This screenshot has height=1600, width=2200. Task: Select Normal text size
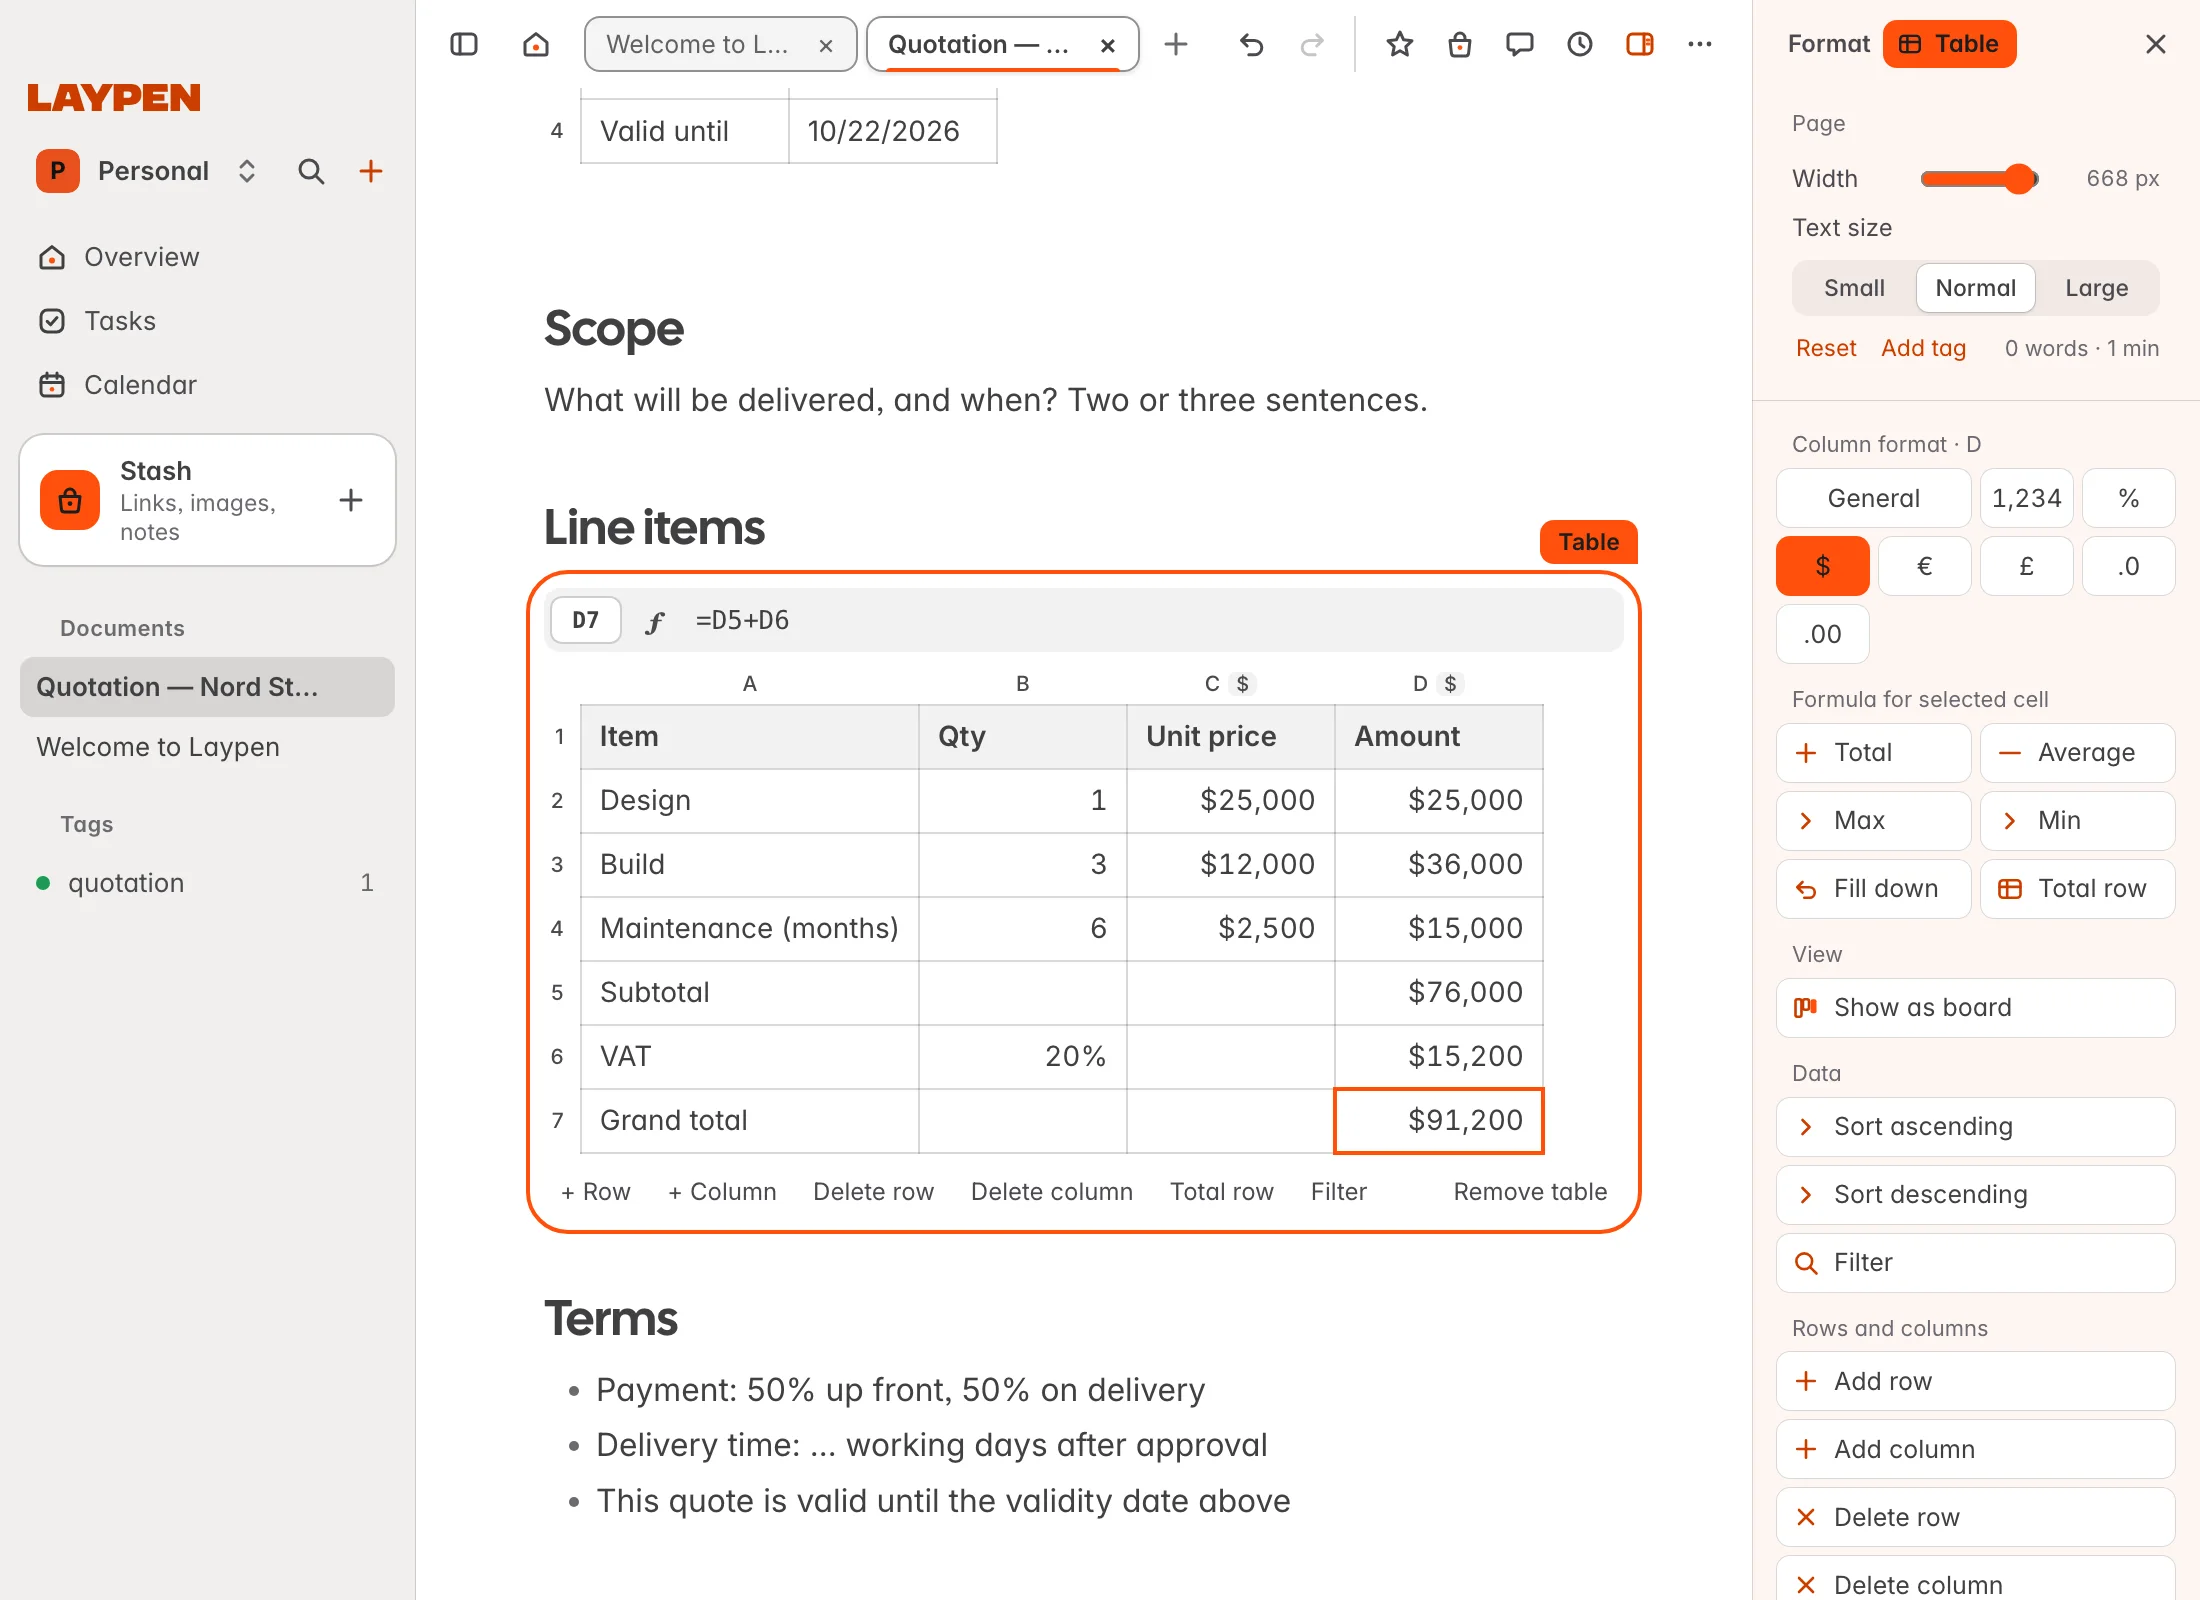tap(1975, 288)
